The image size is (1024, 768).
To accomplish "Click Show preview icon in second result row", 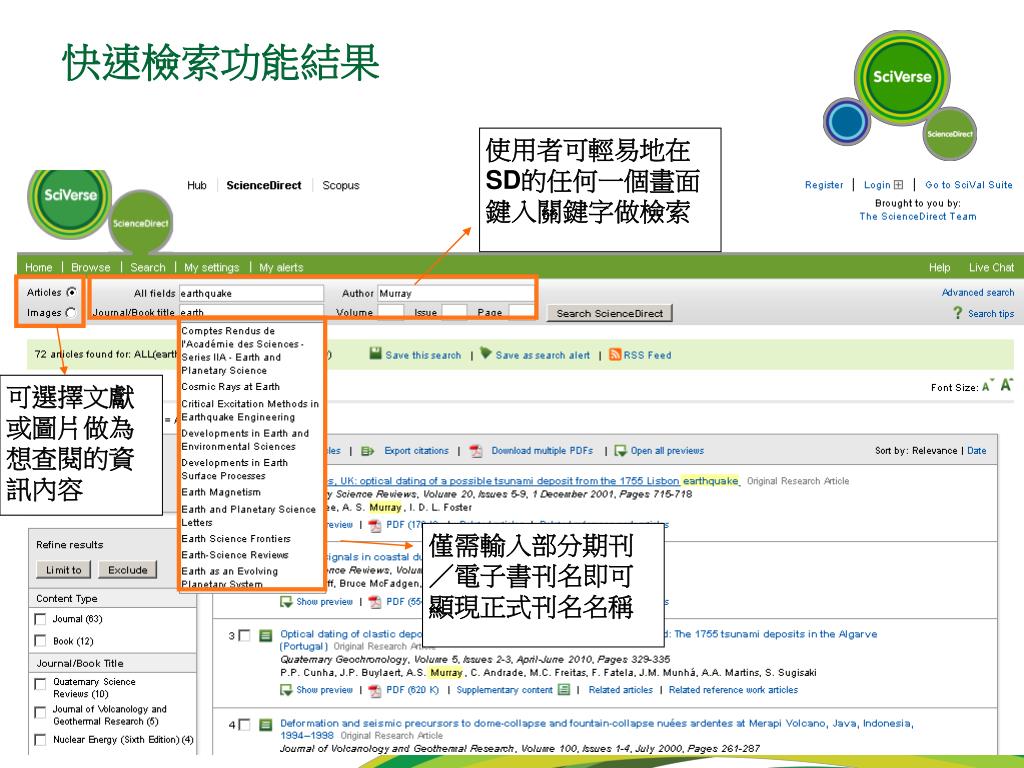I will pyautogui.click(x=286, y=601).
